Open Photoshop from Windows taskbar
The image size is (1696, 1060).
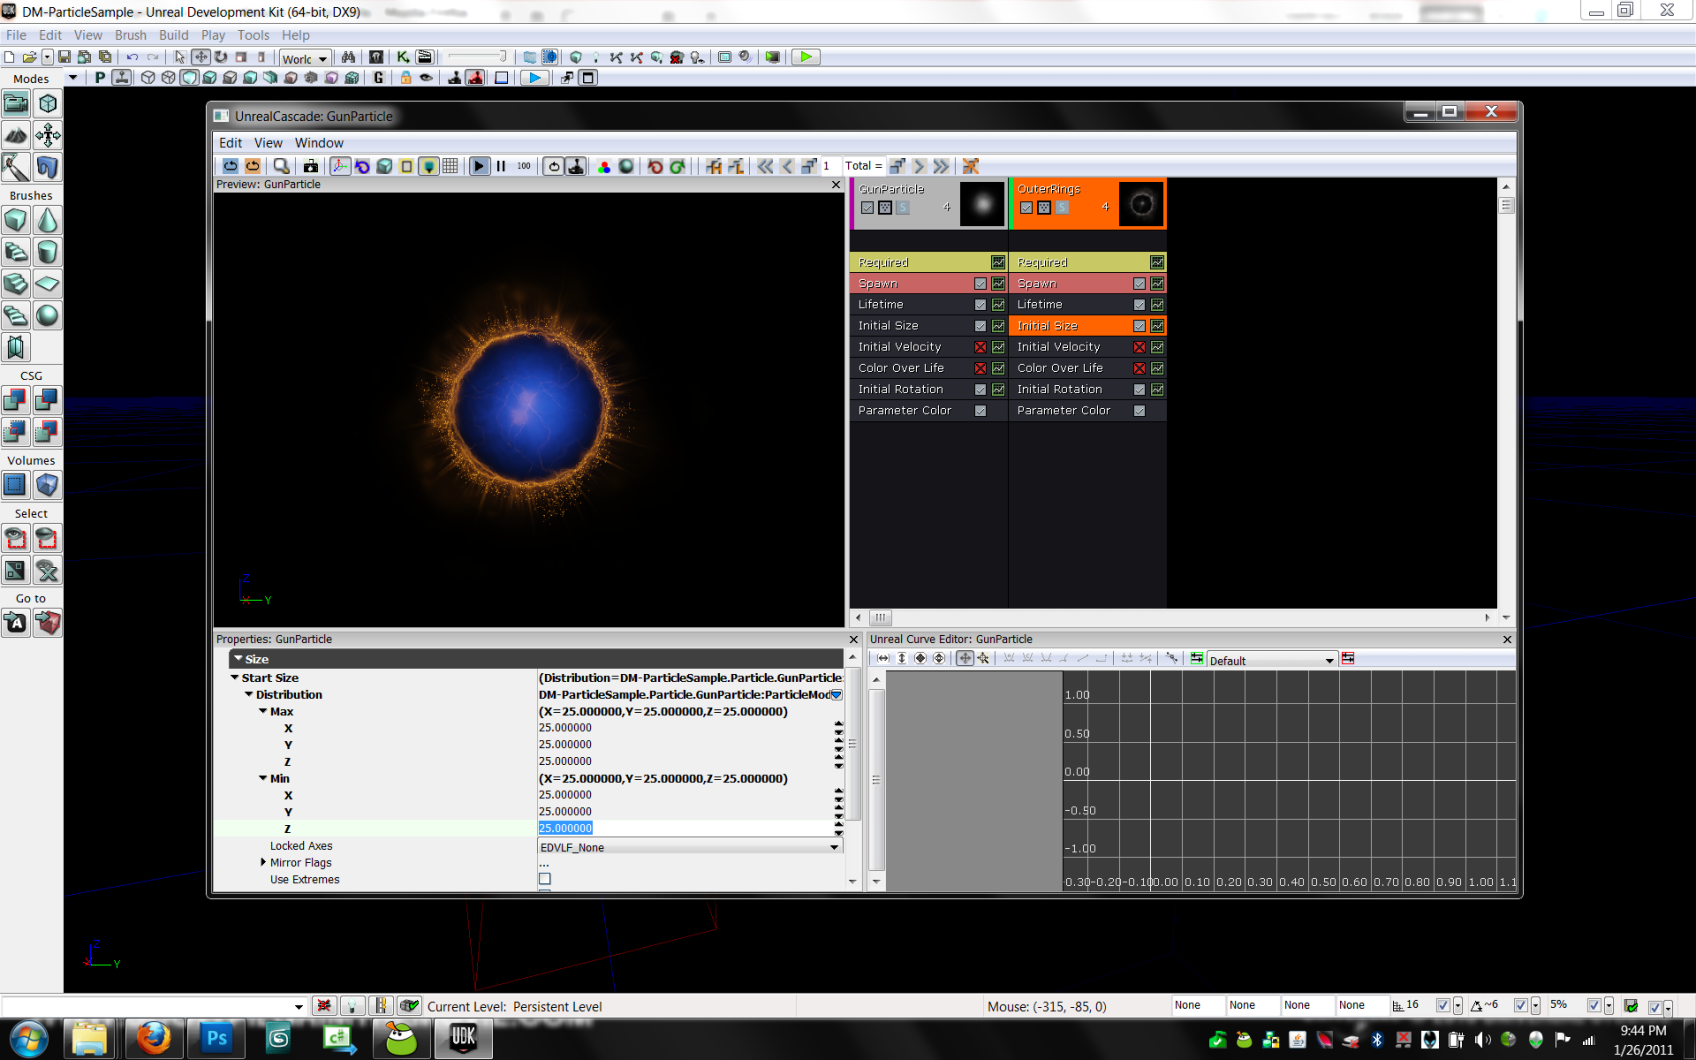click(x=216, y=1039)
